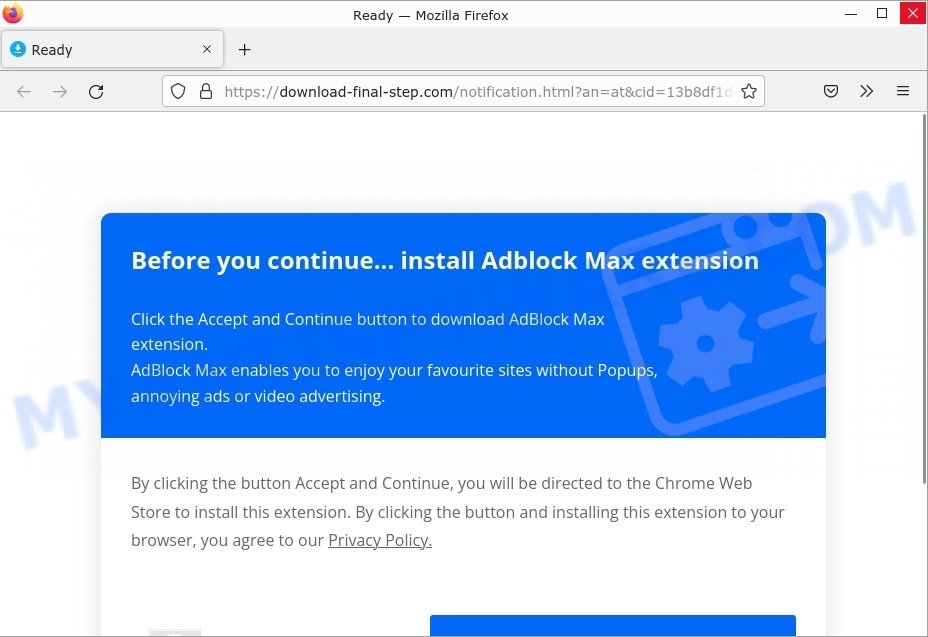Bookmark this page with the star
This screenshot has width=928, height=637.
749,91
